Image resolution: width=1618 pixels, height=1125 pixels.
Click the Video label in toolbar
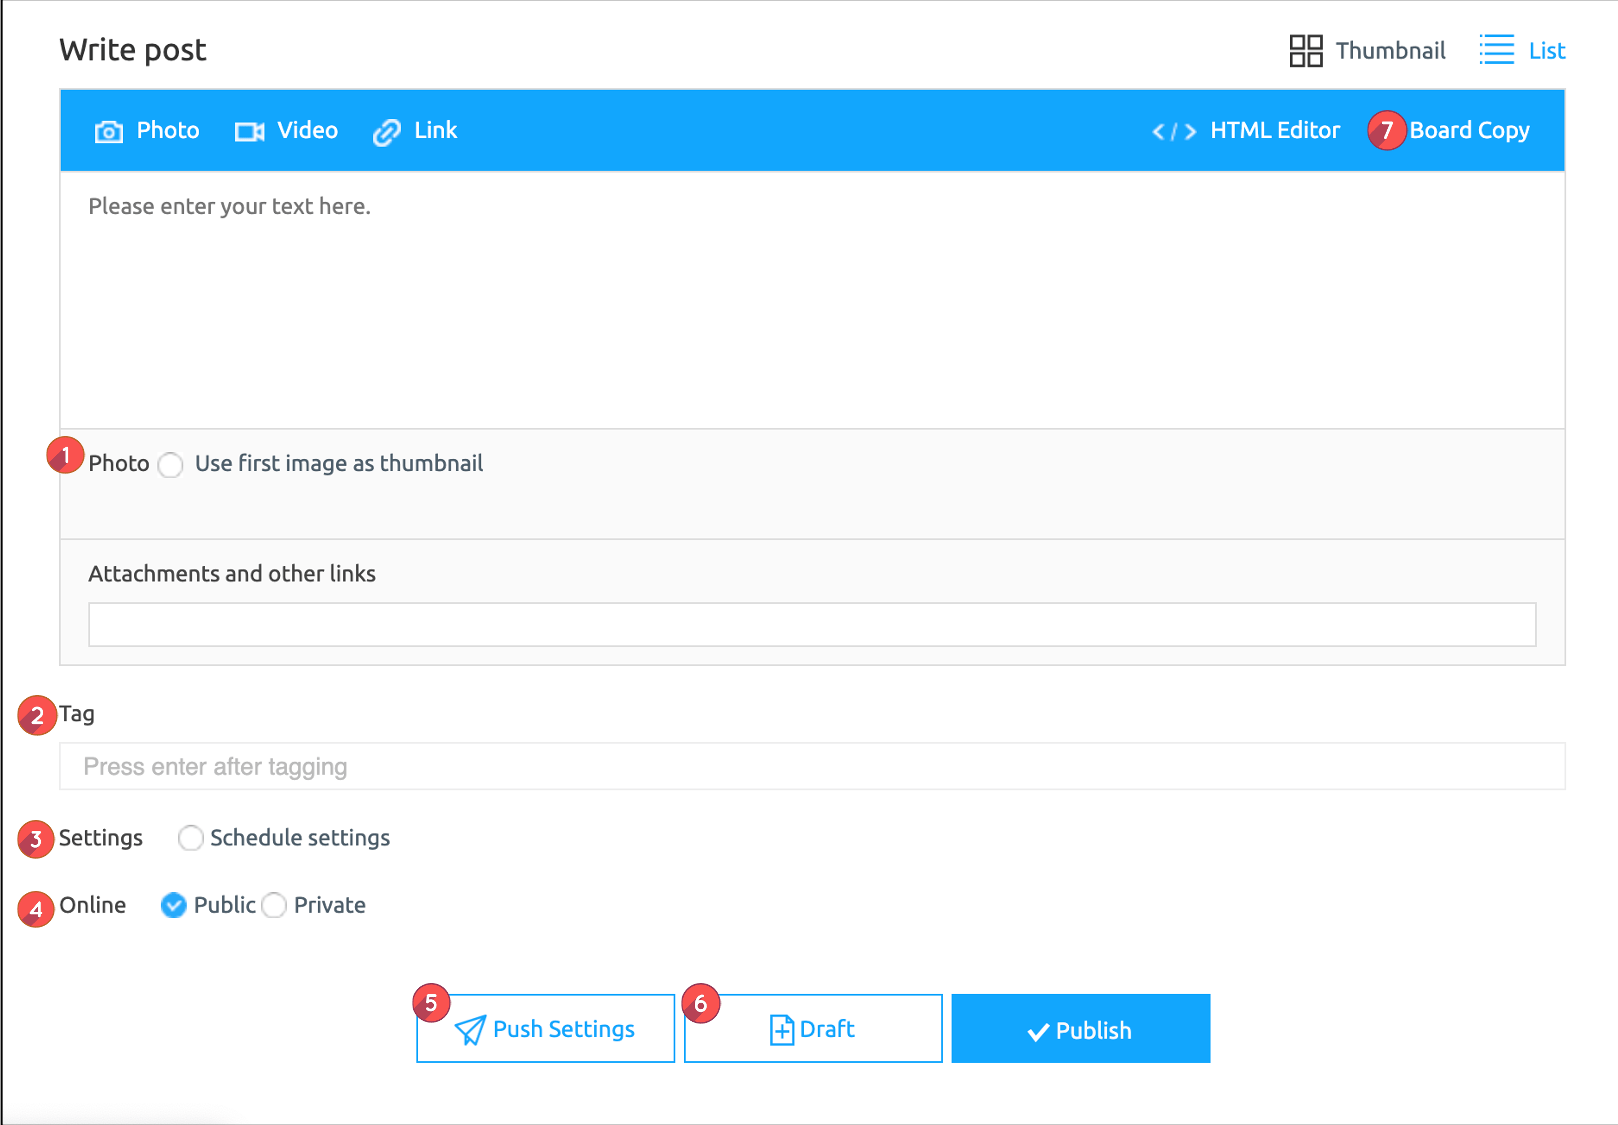click(307, 131)
